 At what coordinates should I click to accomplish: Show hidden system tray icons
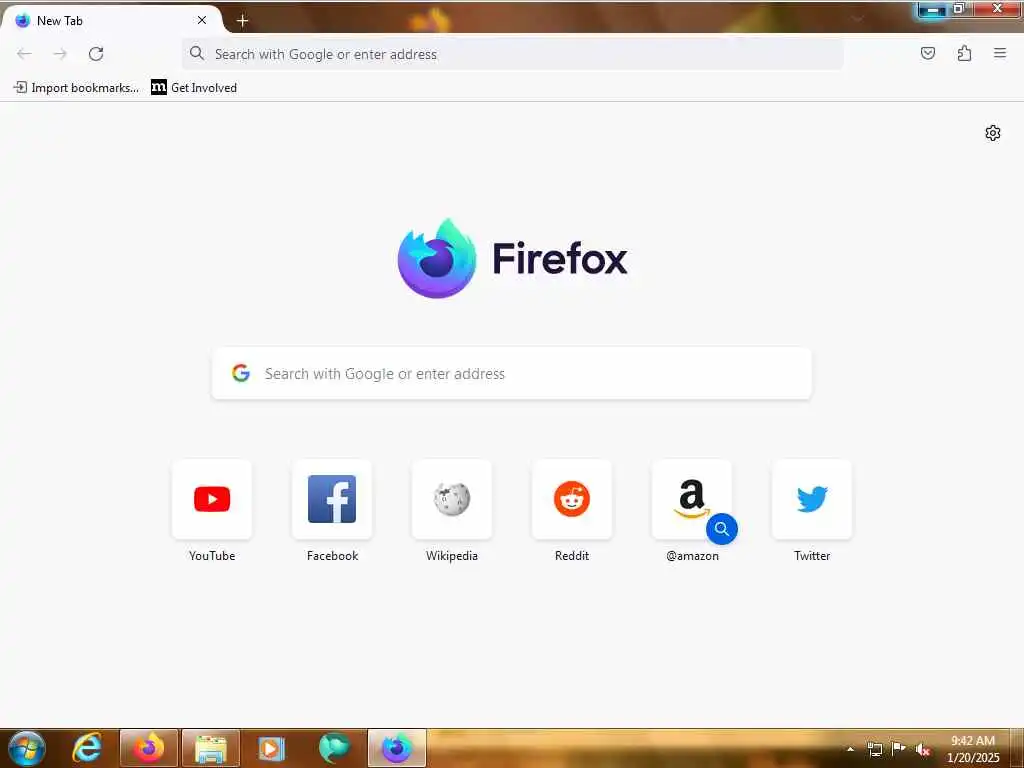(x=850, y=750)
